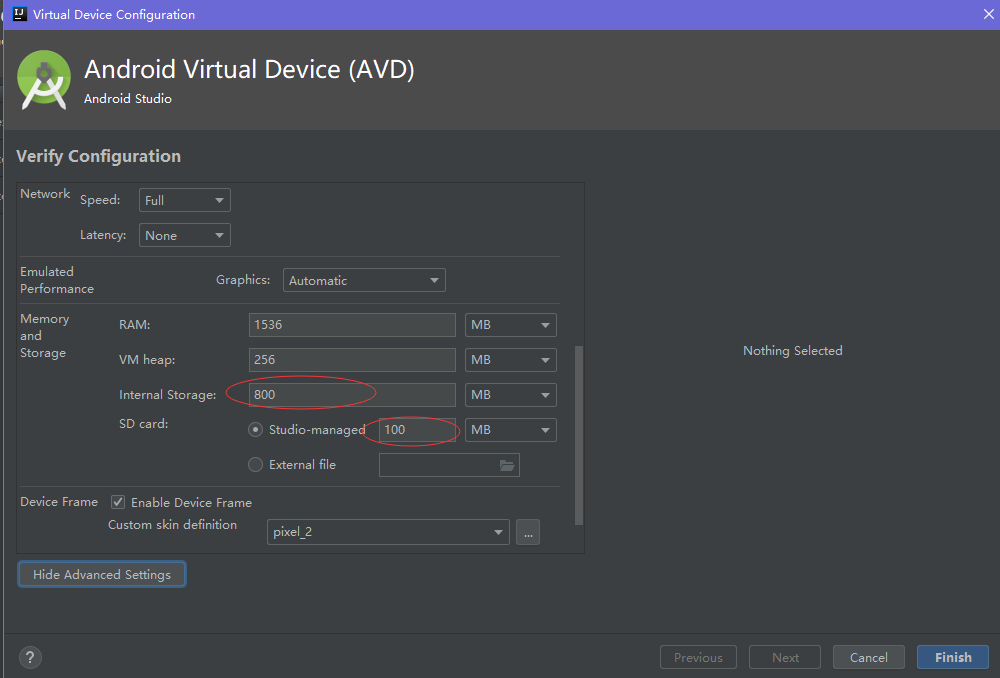Click the SD card label

pos(143,424)
